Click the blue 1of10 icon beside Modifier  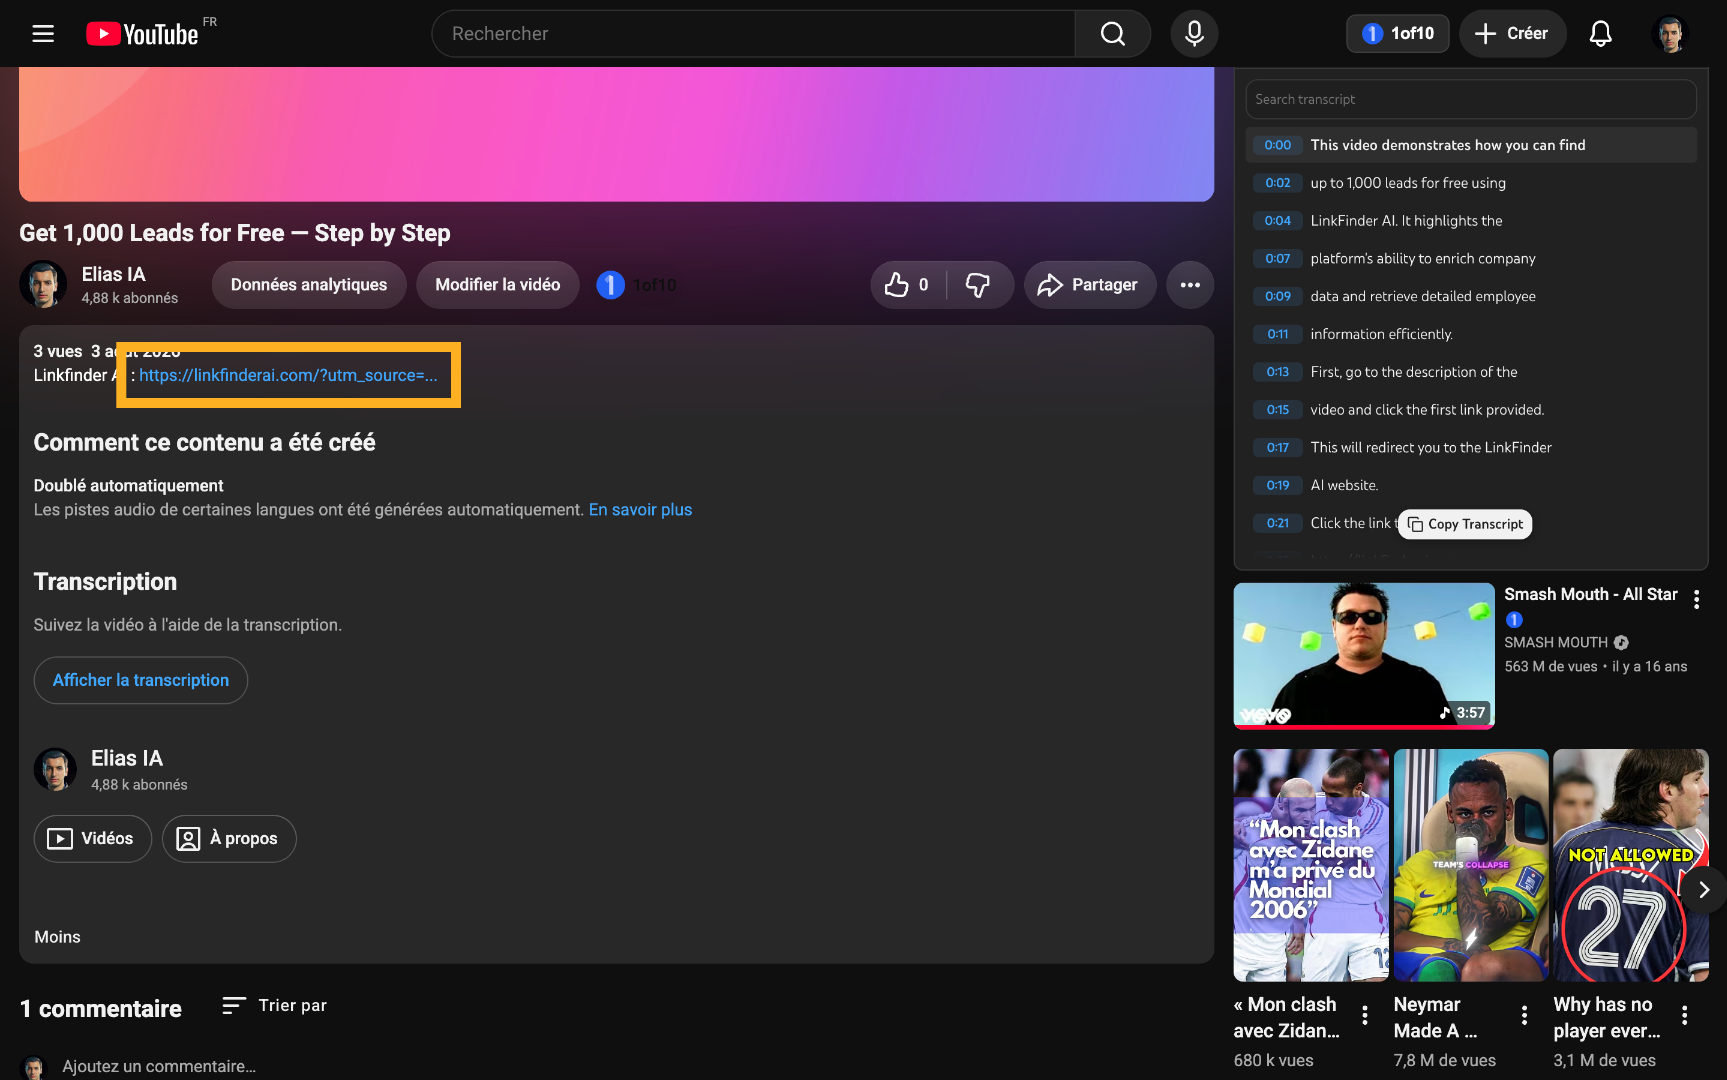[610, 285]
